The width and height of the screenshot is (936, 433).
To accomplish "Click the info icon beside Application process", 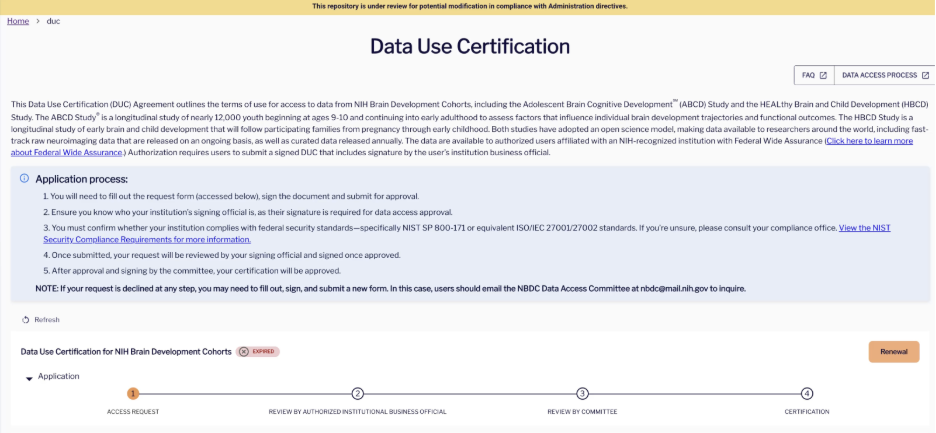I will tap(24, 179).
